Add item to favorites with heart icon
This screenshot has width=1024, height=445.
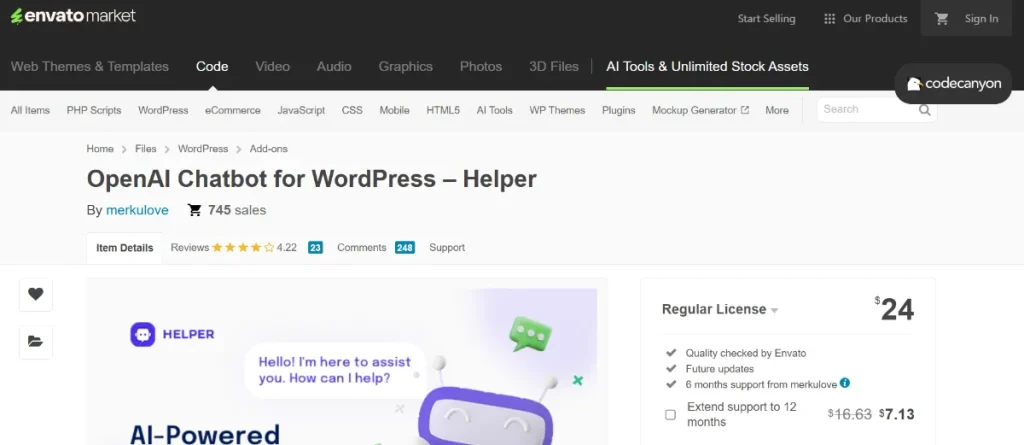36,295
